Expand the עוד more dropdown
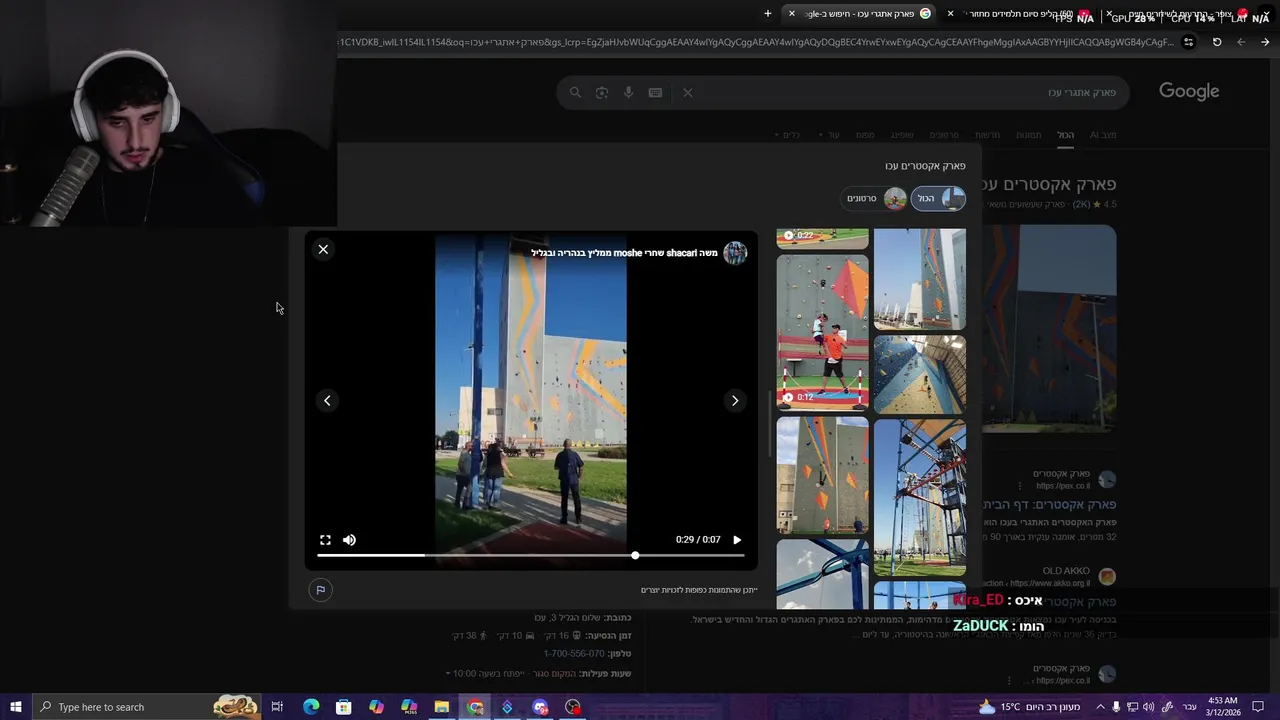This screenshot has width=1280, height=720. (829, 135)
